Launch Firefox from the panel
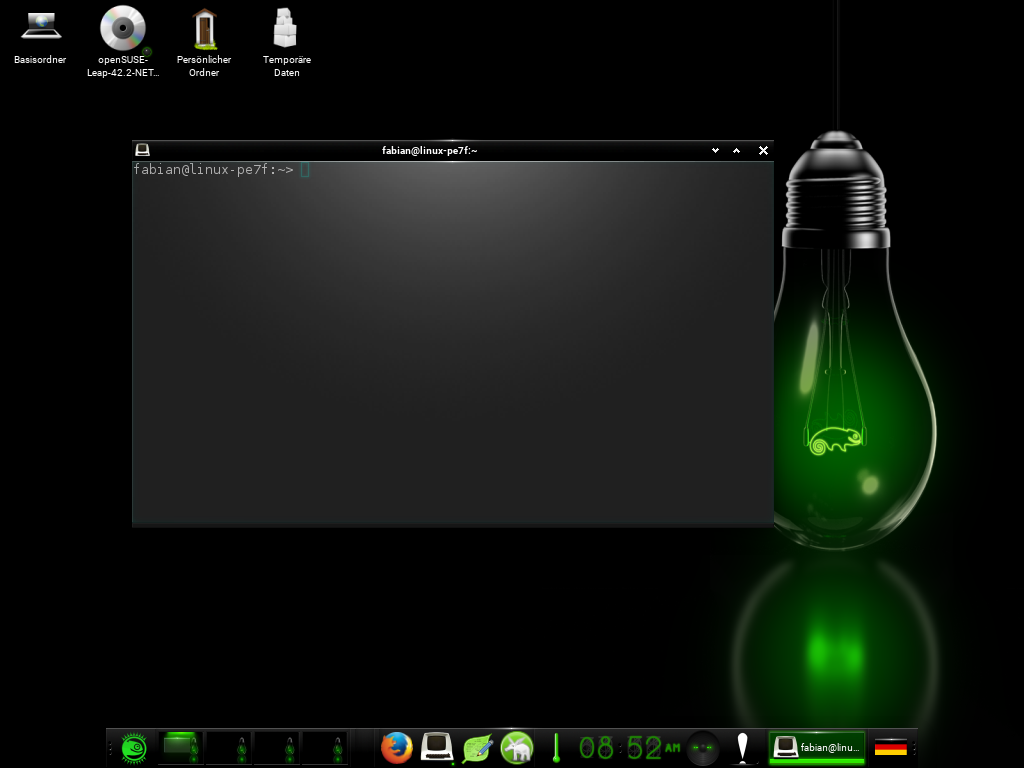The width and height of the screenshot is (1024, 768). click(397, 747)
